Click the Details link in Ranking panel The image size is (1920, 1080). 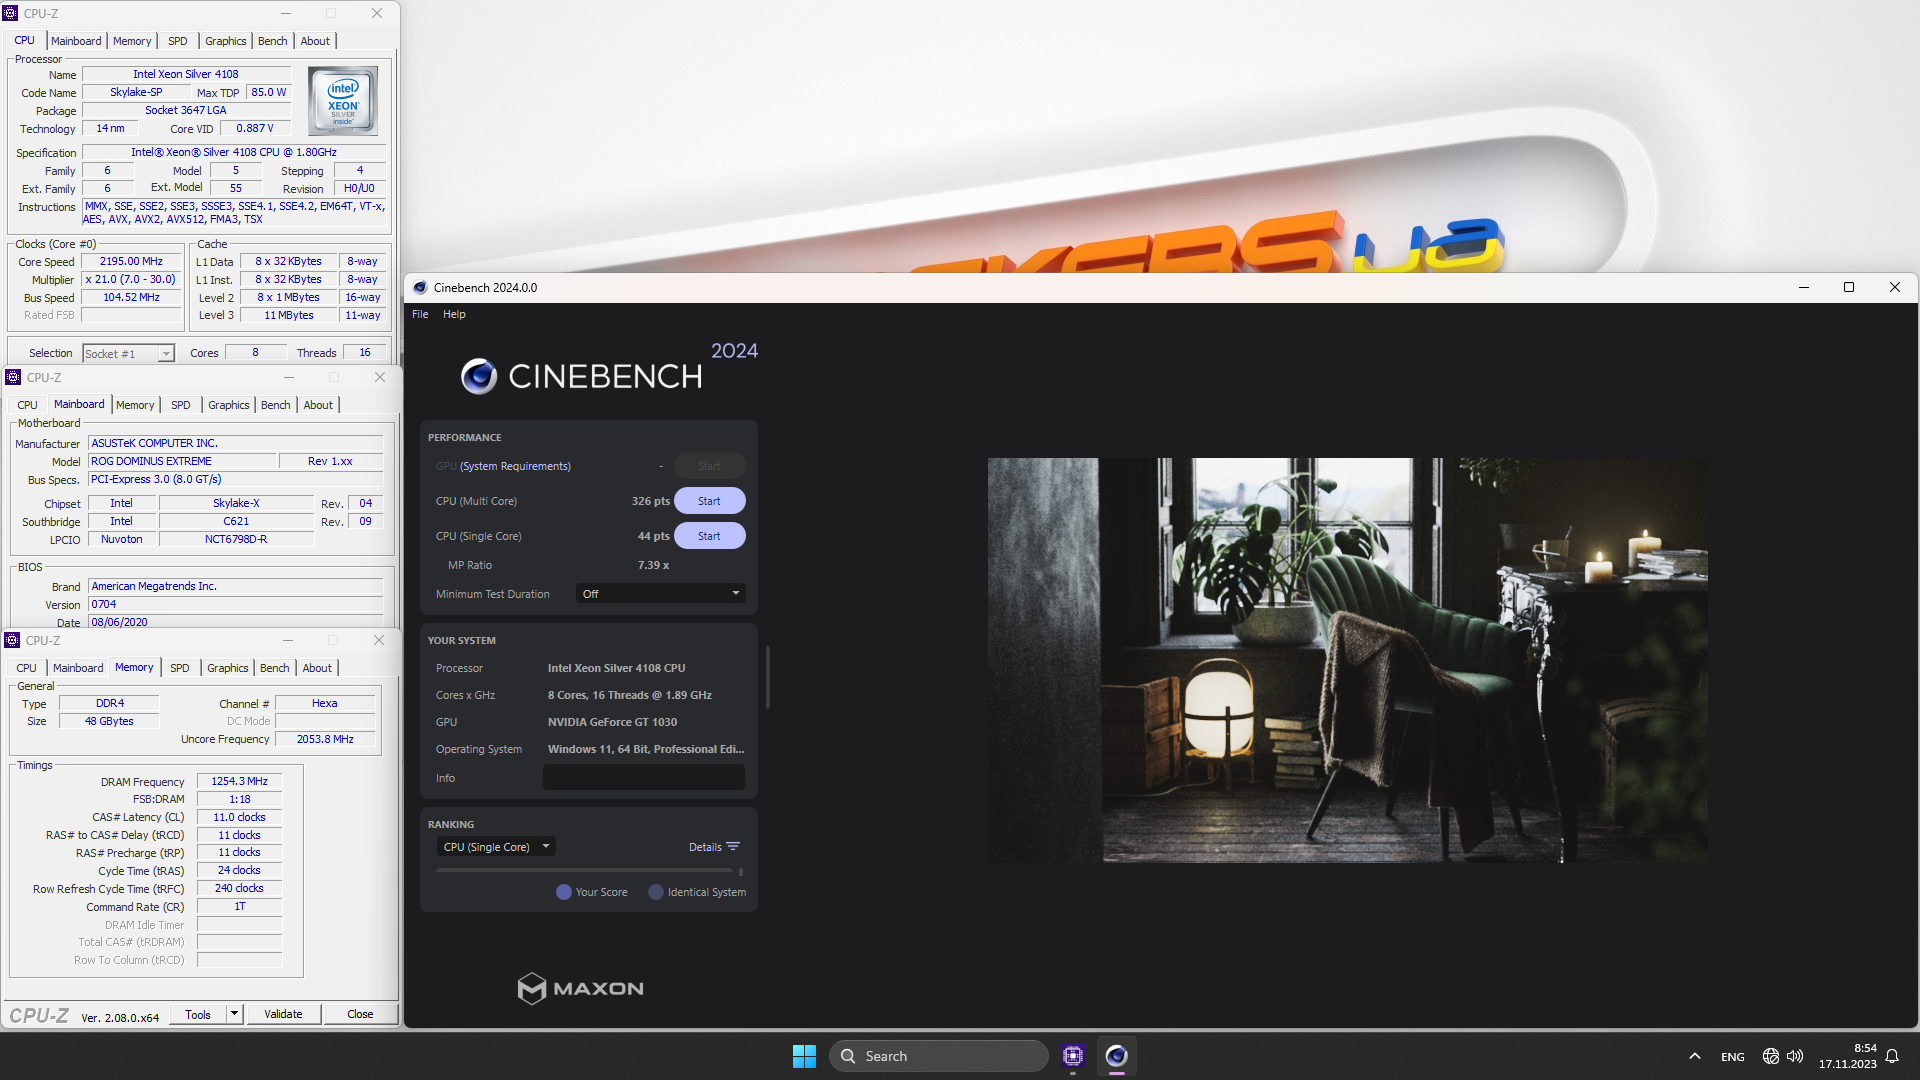[705, 847]
